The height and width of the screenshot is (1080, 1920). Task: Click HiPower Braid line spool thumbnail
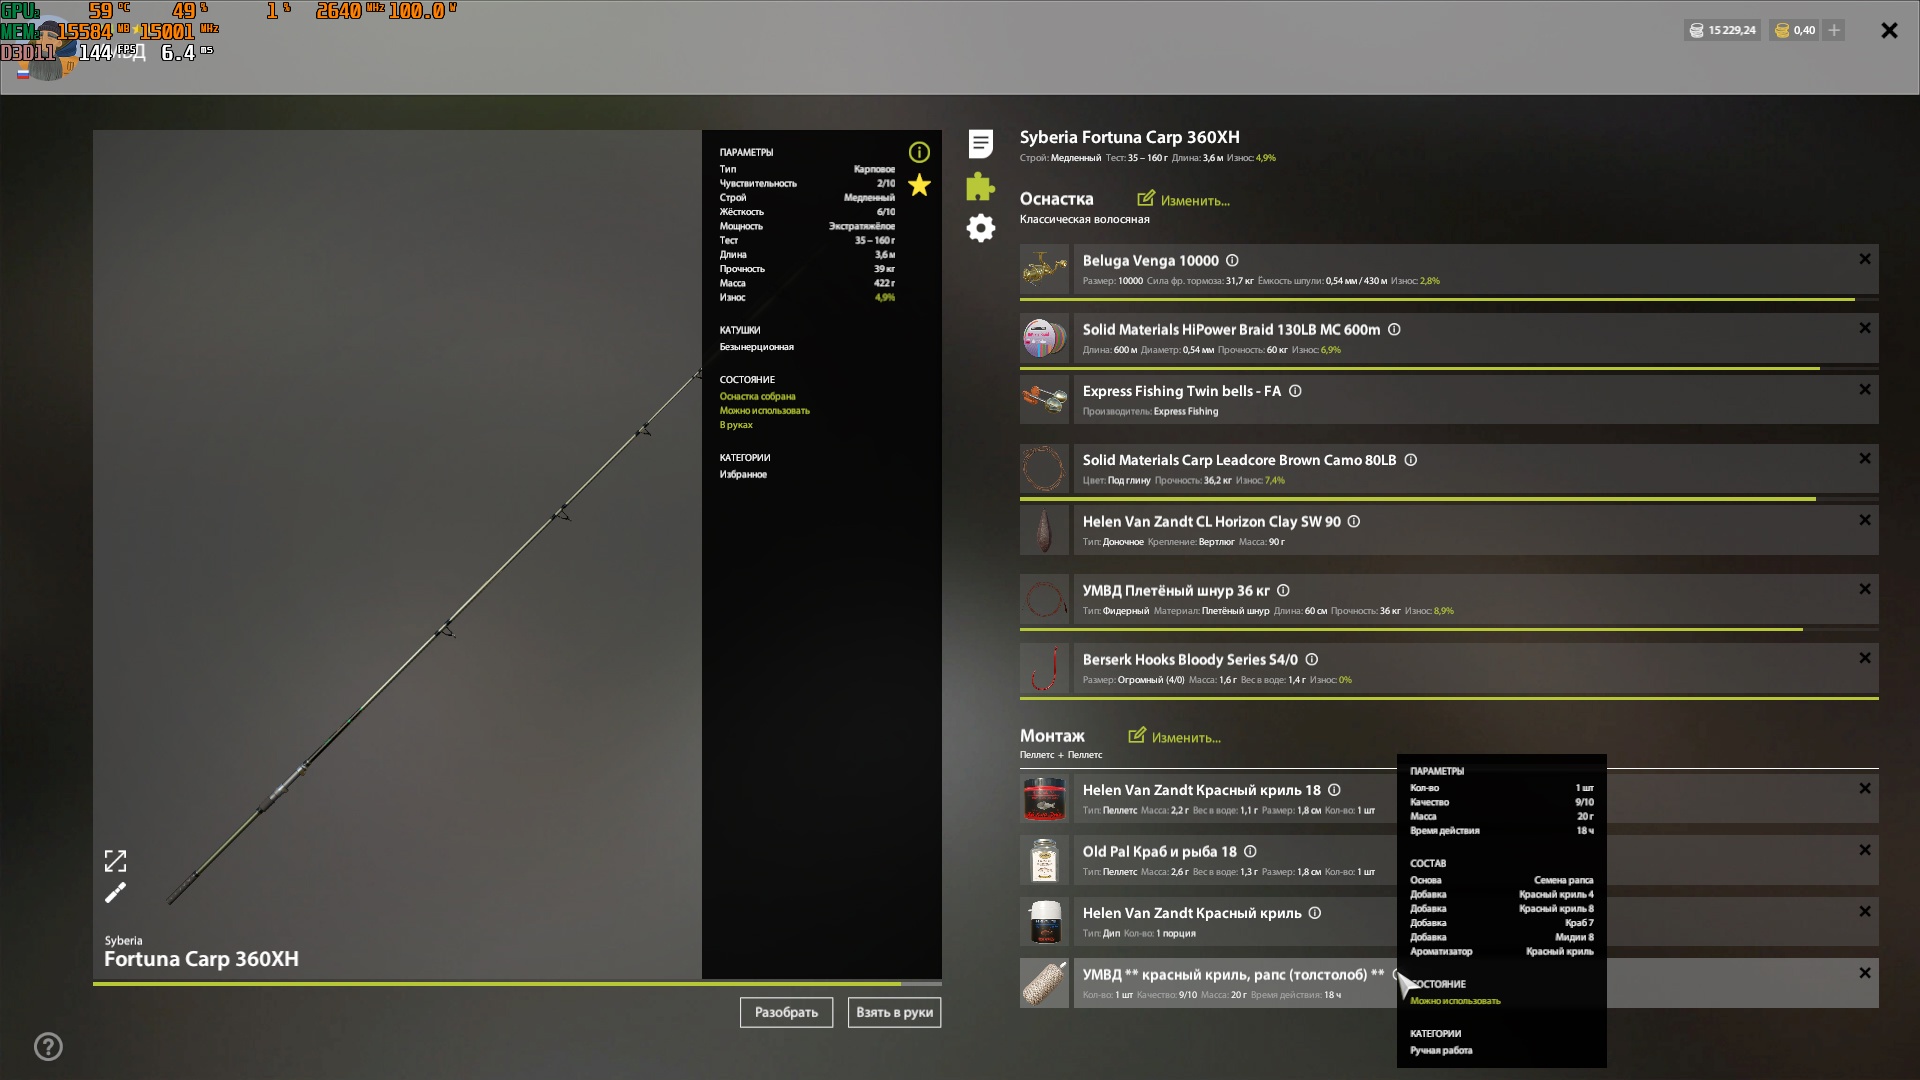1044,338
